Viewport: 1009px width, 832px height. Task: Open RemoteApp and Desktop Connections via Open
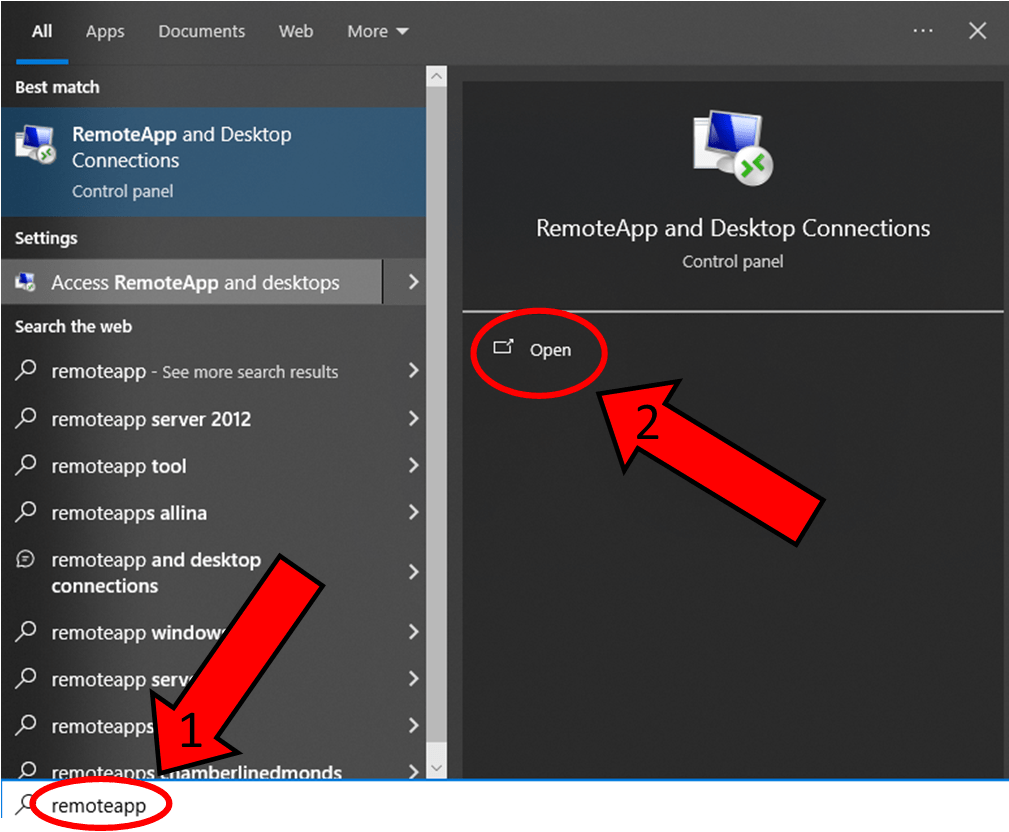tap(532, 349)
